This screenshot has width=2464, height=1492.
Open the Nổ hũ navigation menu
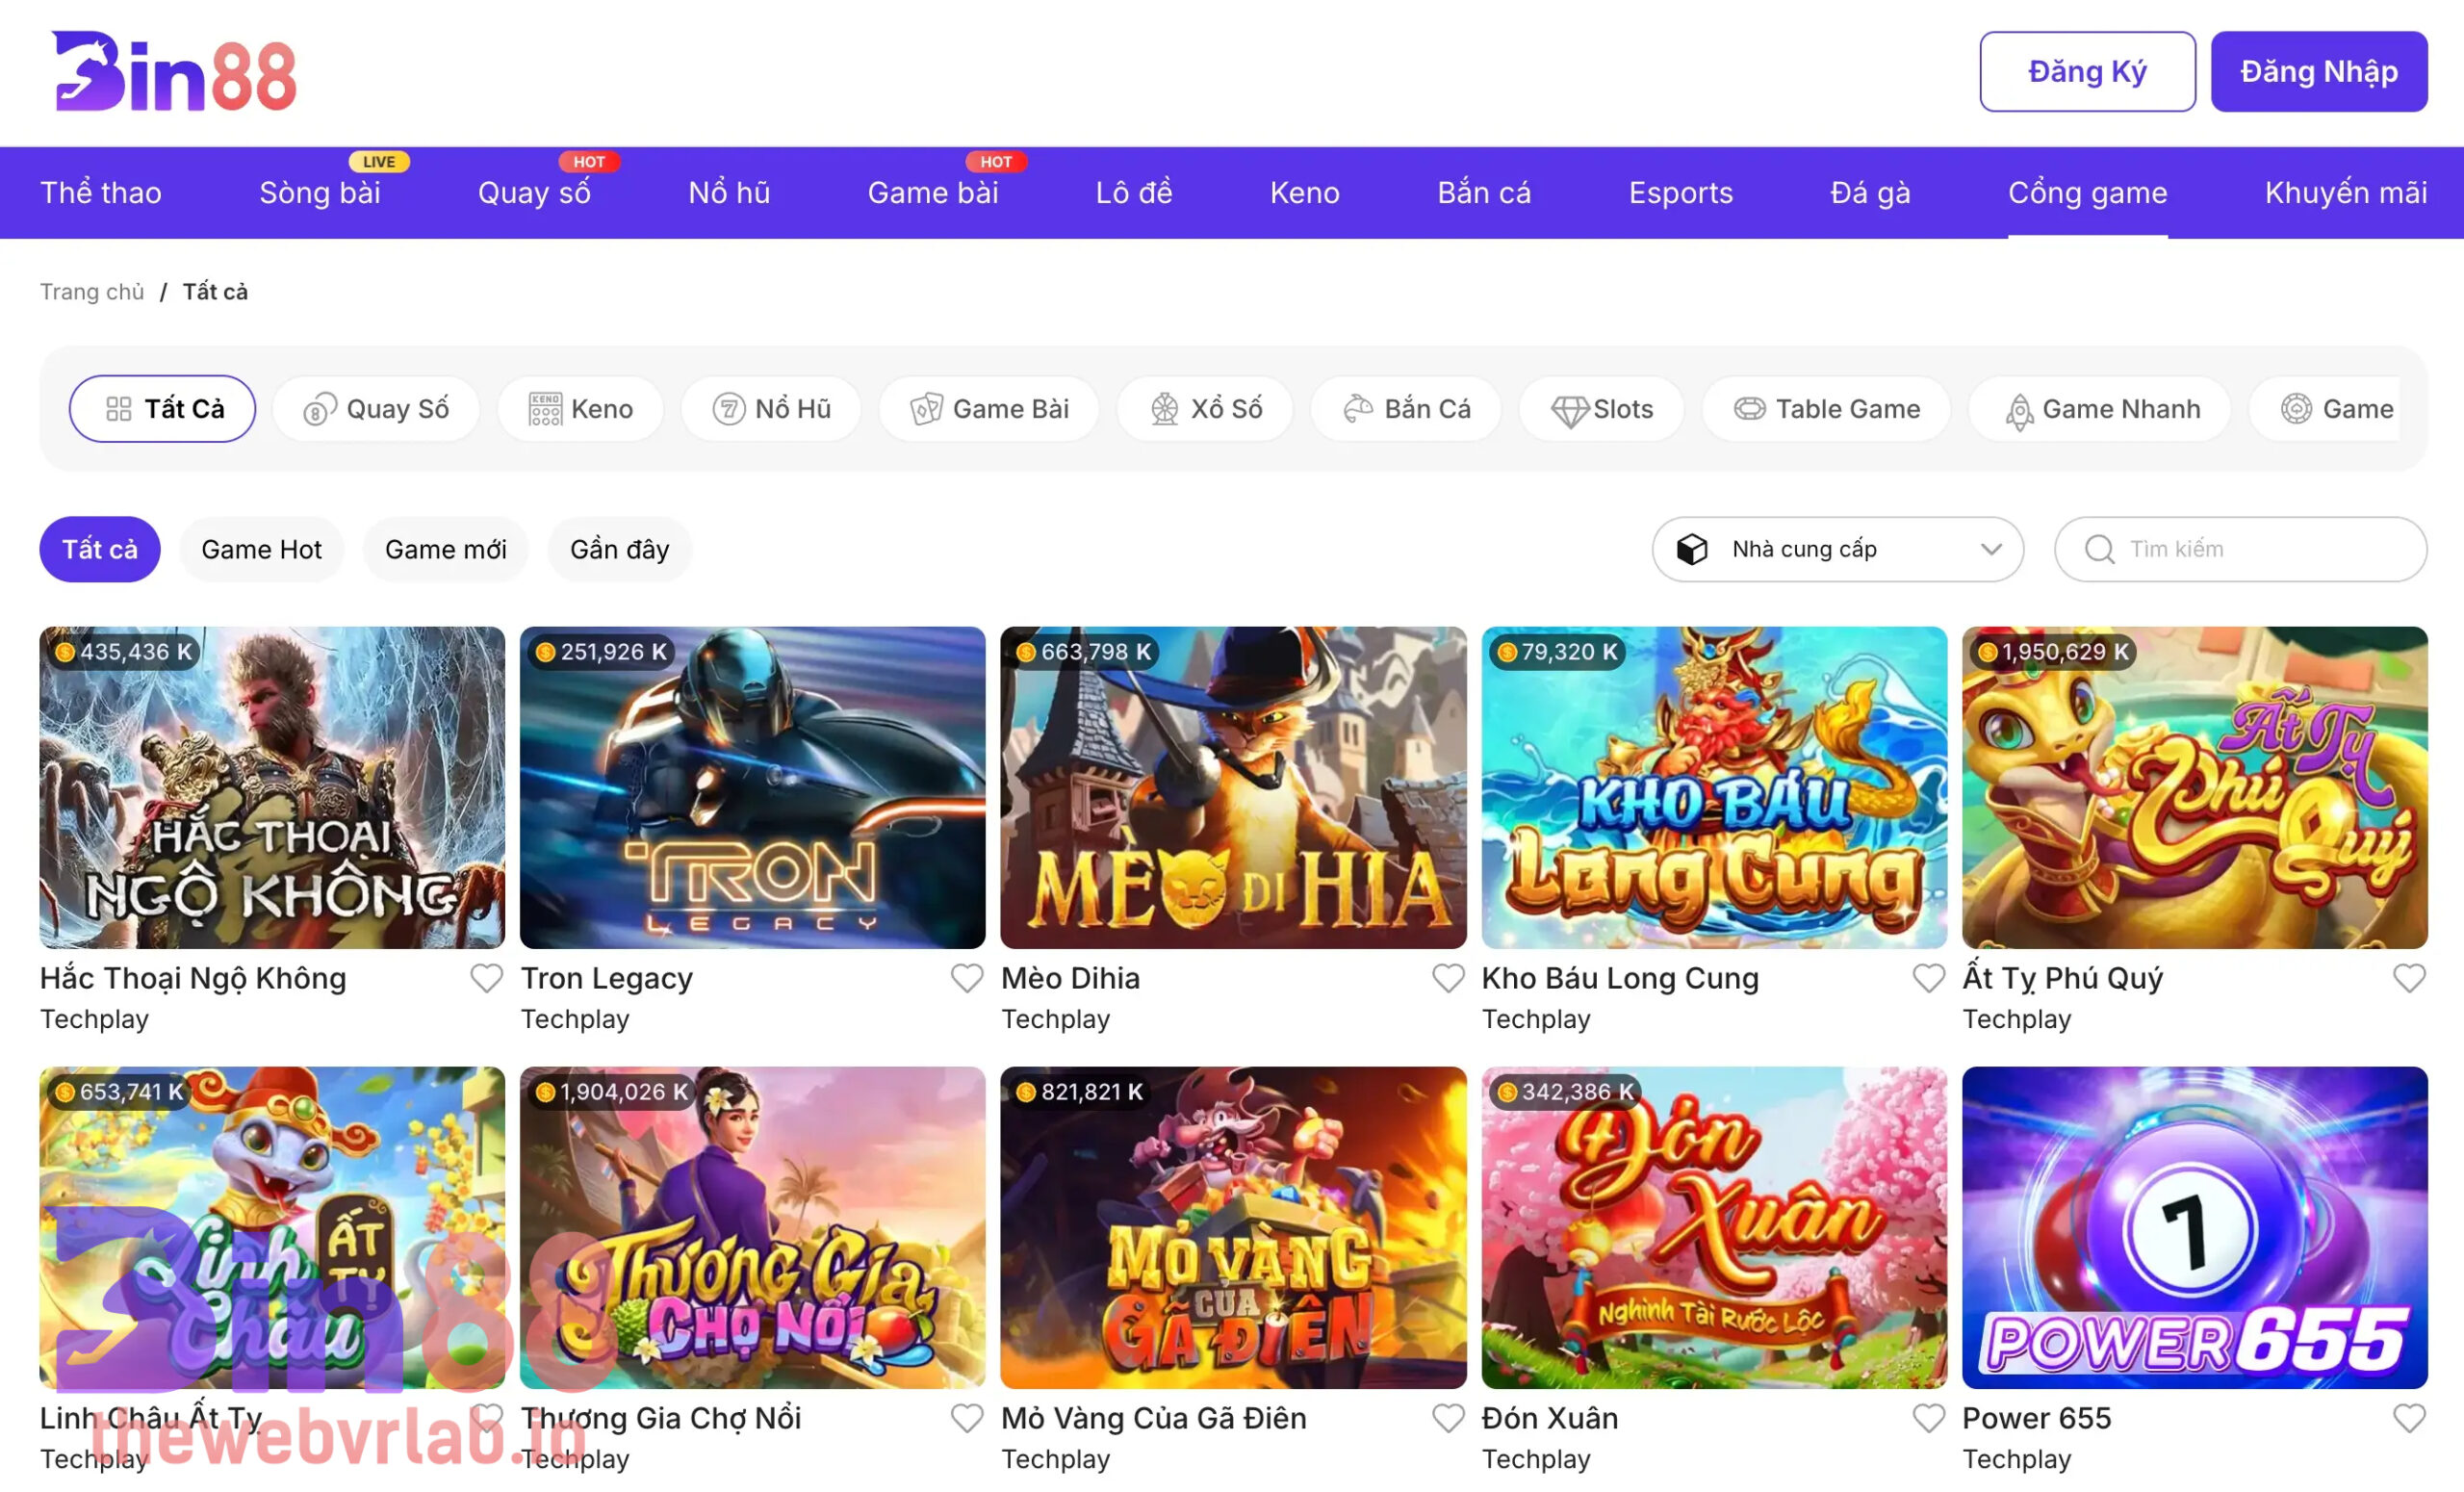point(729,192)
